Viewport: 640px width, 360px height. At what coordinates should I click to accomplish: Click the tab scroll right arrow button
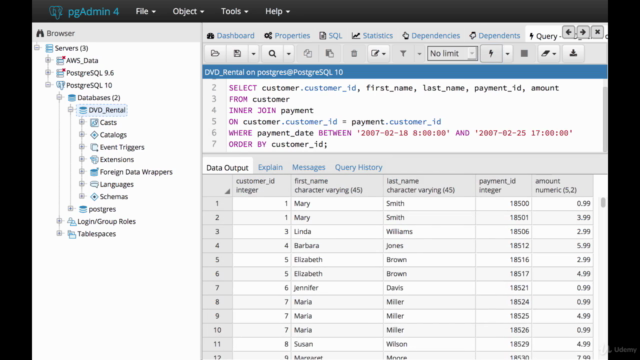click(583, 32)
